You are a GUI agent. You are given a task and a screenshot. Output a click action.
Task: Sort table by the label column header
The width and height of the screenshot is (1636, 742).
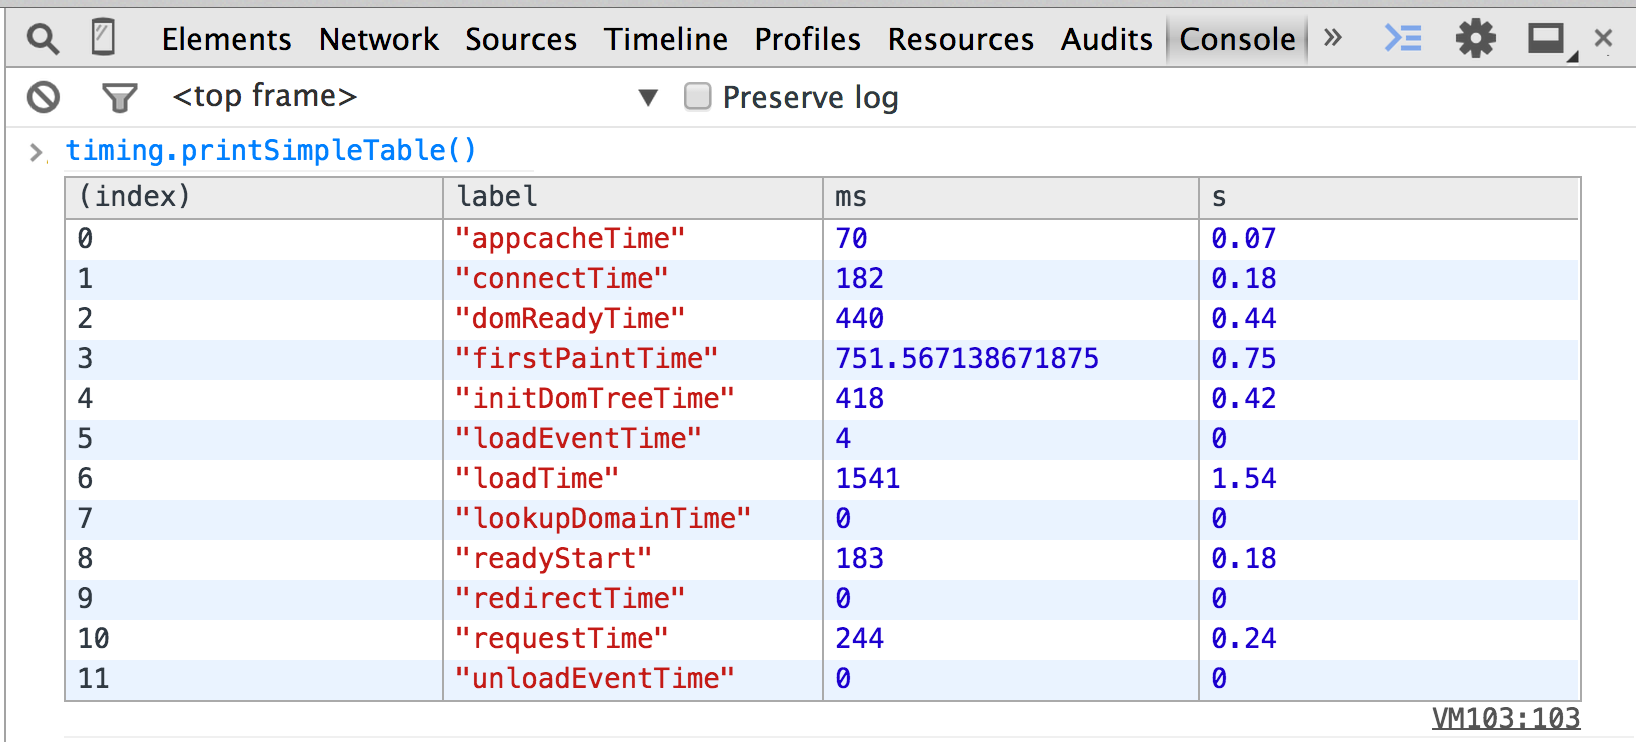click(x=632, y=197)
